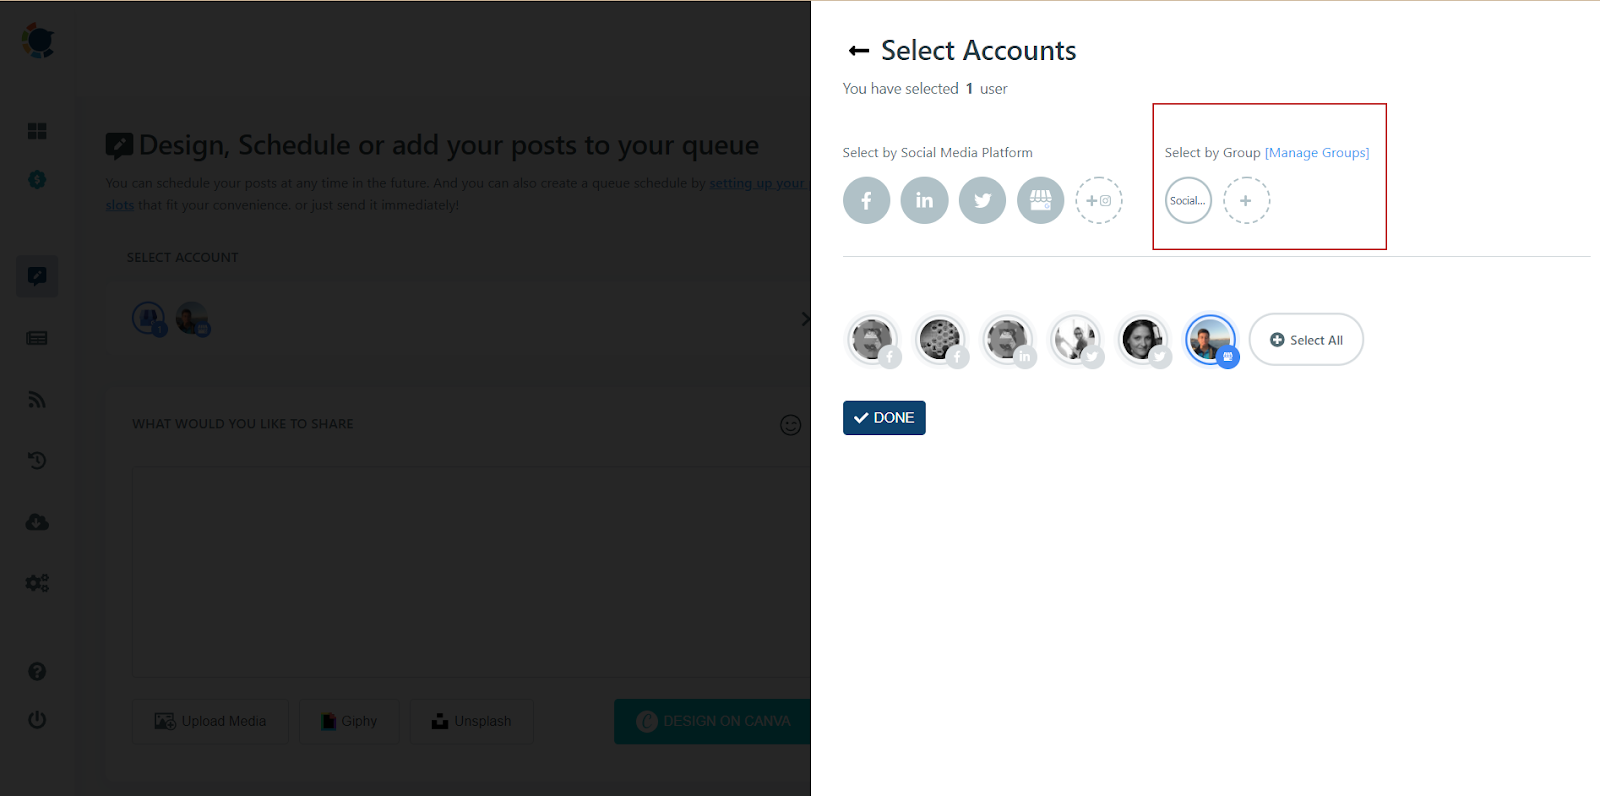Go back using the Select Accounts arrow
Screen dimensions: 1600x796
click(858, 51)
